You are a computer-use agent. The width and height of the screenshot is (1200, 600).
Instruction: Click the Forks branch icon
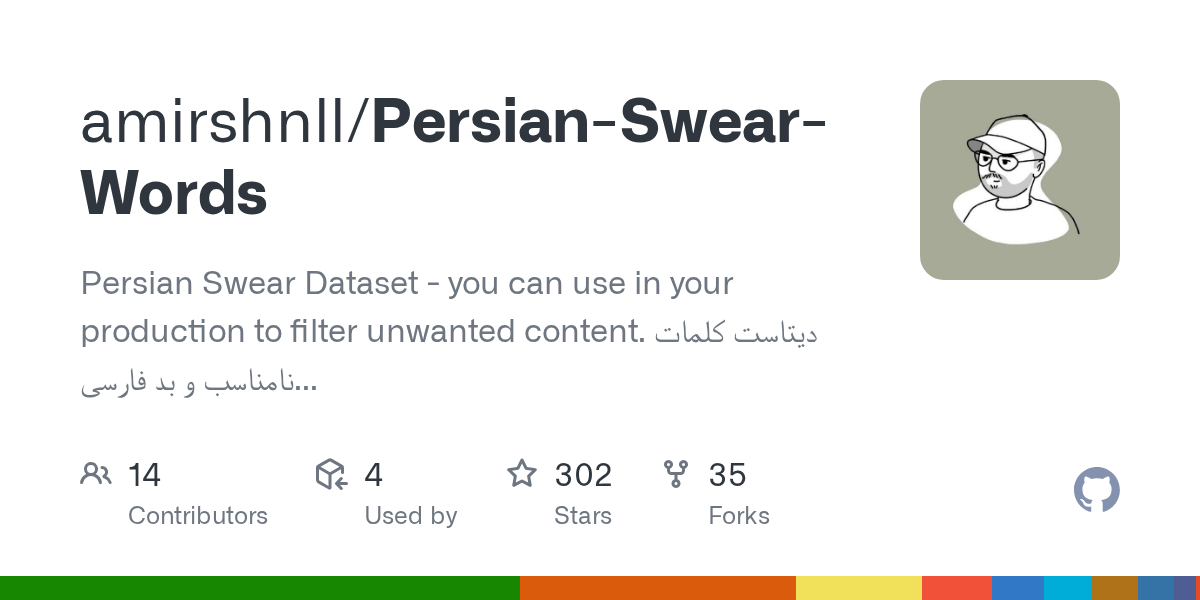[x=676, y=474]
